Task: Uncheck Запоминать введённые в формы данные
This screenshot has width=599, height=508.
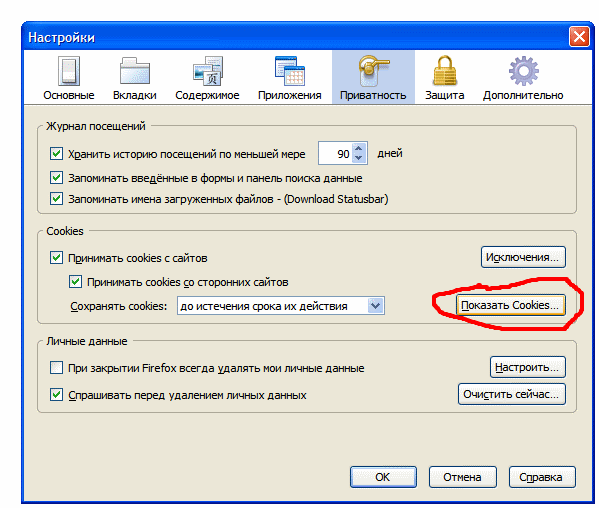Action: pos(56,178)
